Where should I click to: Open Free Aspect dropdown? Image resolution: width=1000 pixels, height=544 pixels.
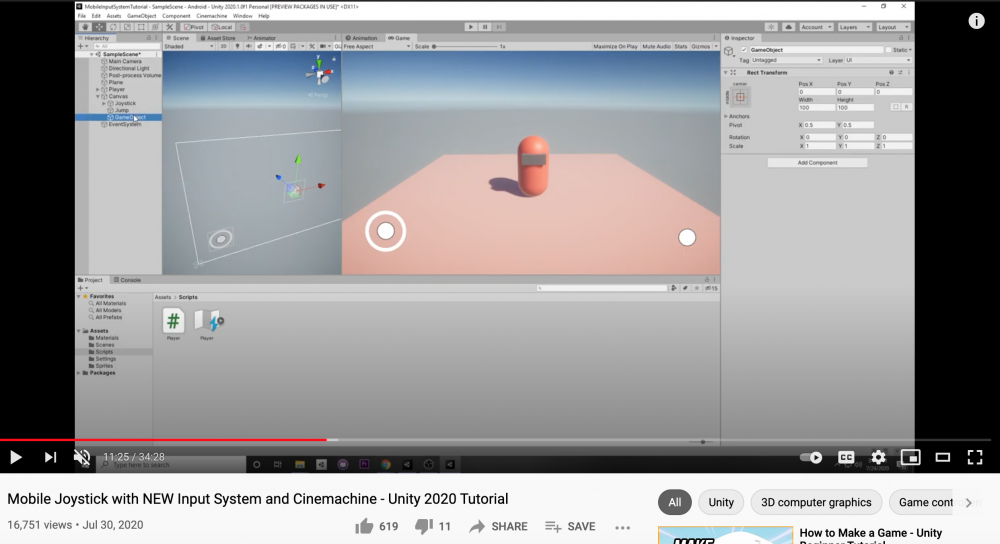pyautogui.click(x=376, y=47)
